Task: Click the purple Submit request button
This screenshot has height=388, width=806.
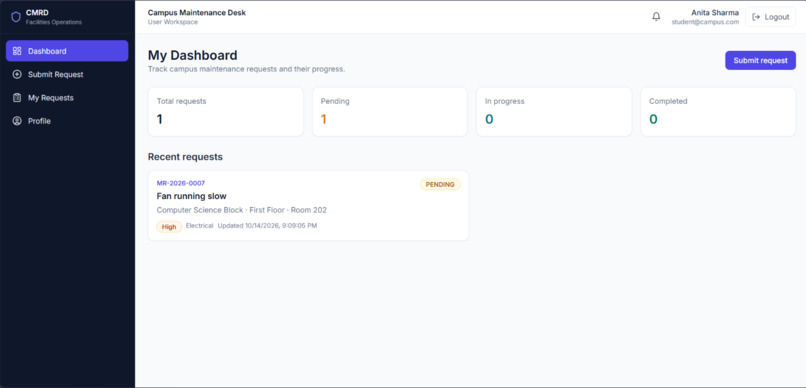Action: point(760,60)
